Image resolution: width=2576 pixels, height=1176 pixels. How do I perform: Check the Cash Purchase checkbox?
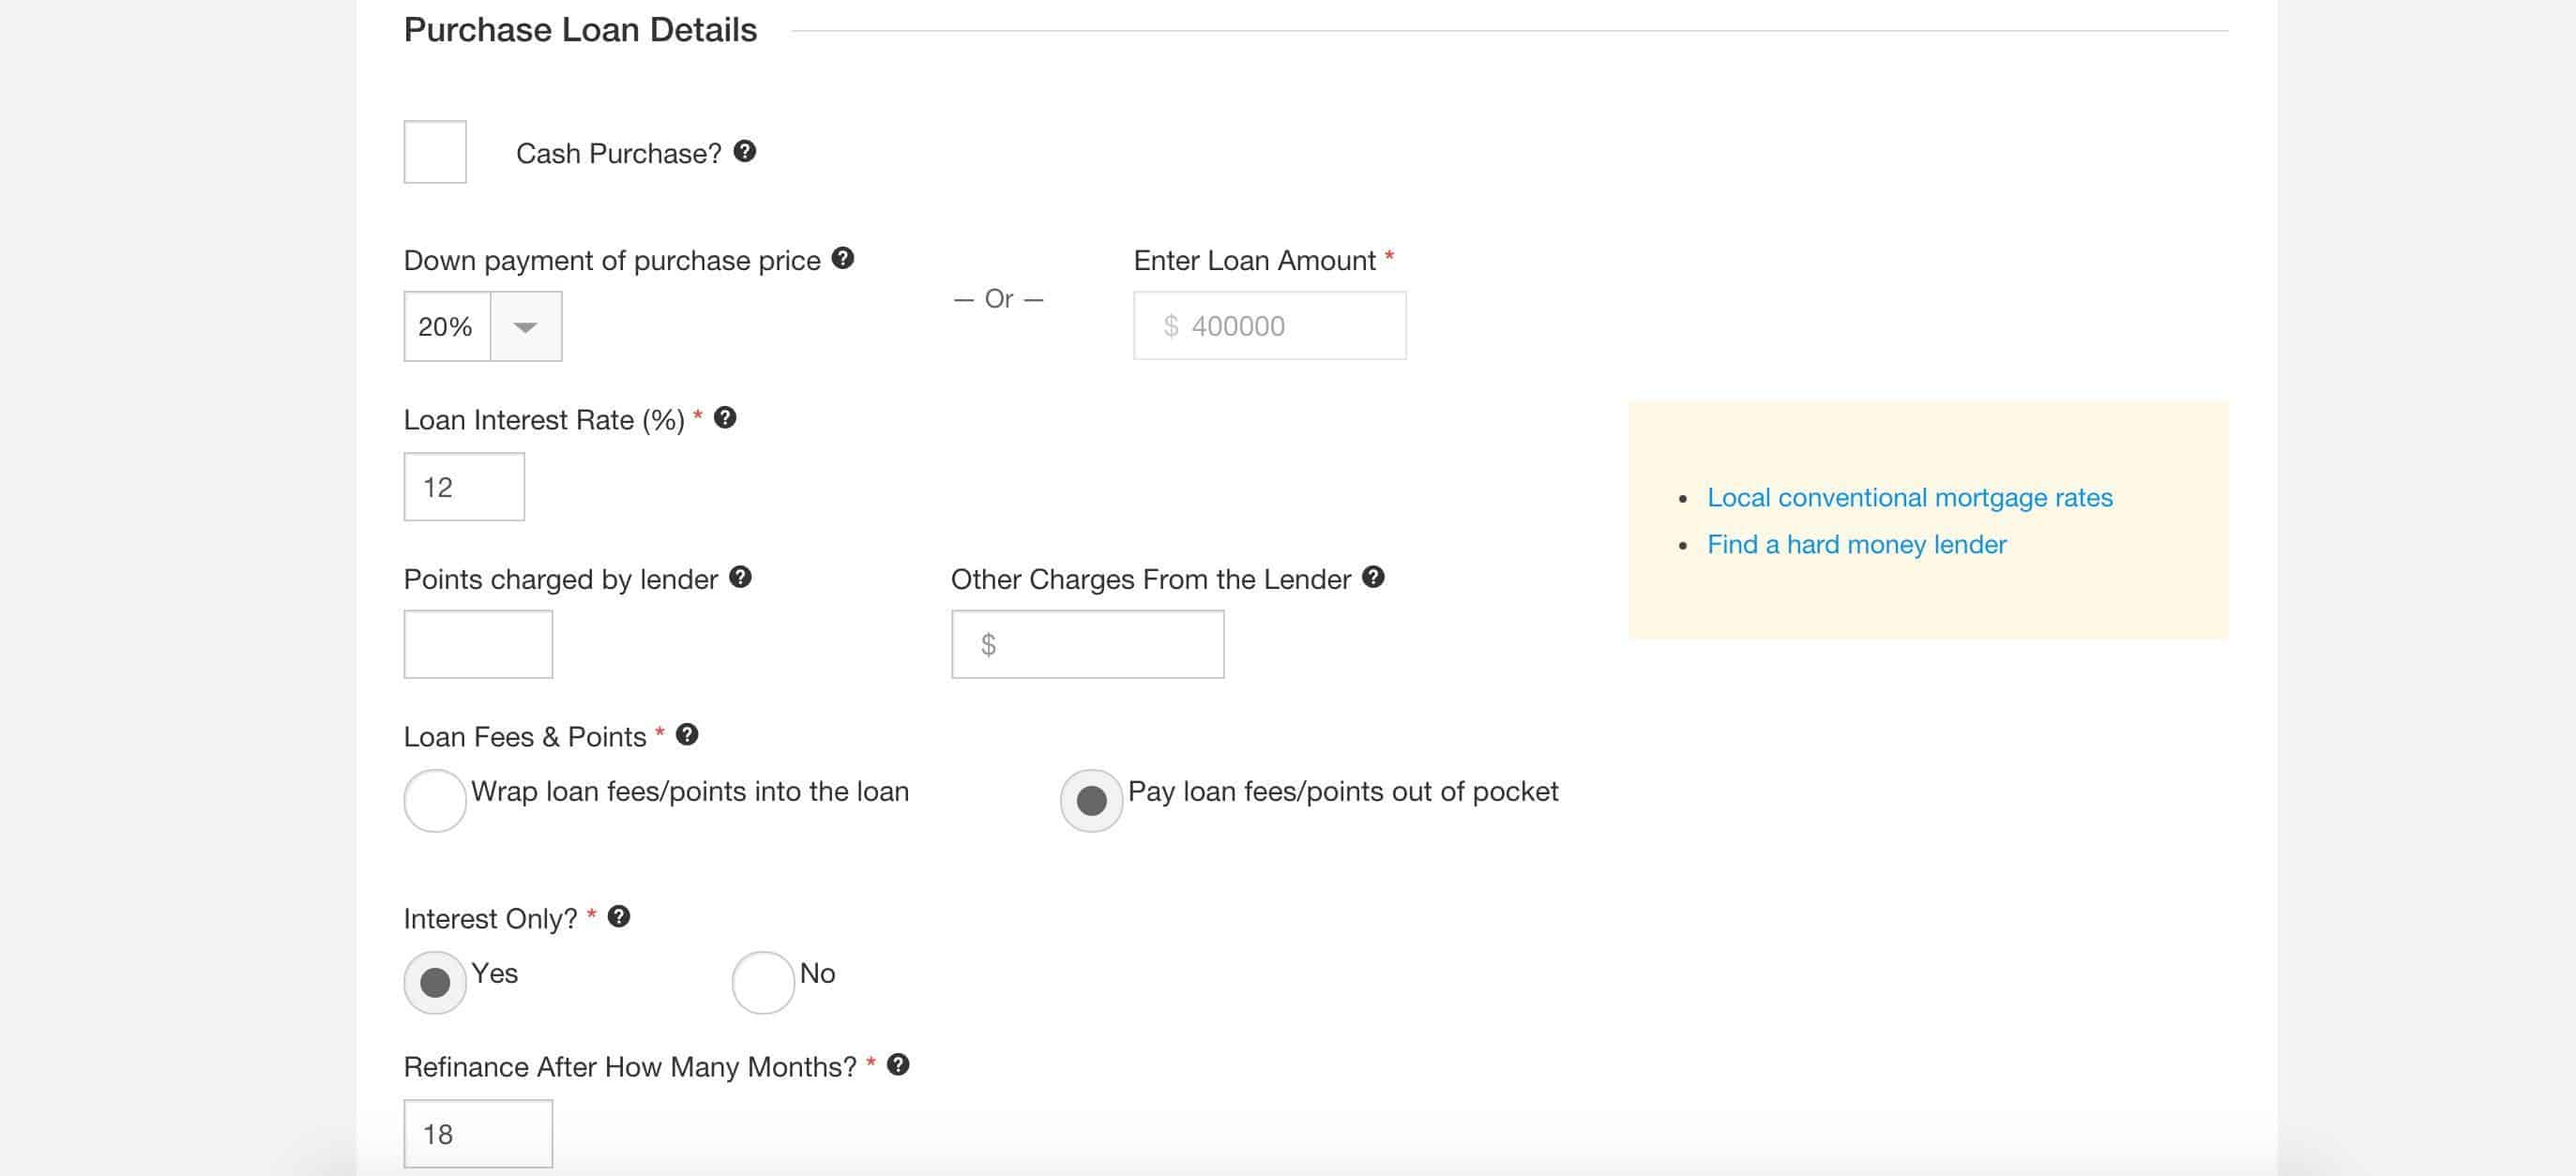[x=435, y=152]
